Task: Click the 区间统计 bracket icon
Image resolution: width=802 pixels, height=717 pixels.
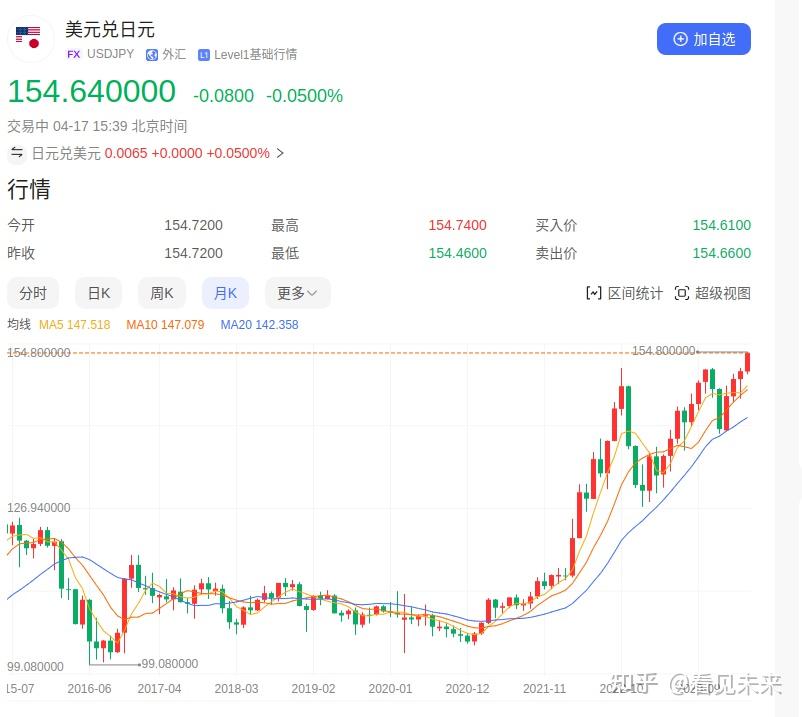Action: [593, 293]
